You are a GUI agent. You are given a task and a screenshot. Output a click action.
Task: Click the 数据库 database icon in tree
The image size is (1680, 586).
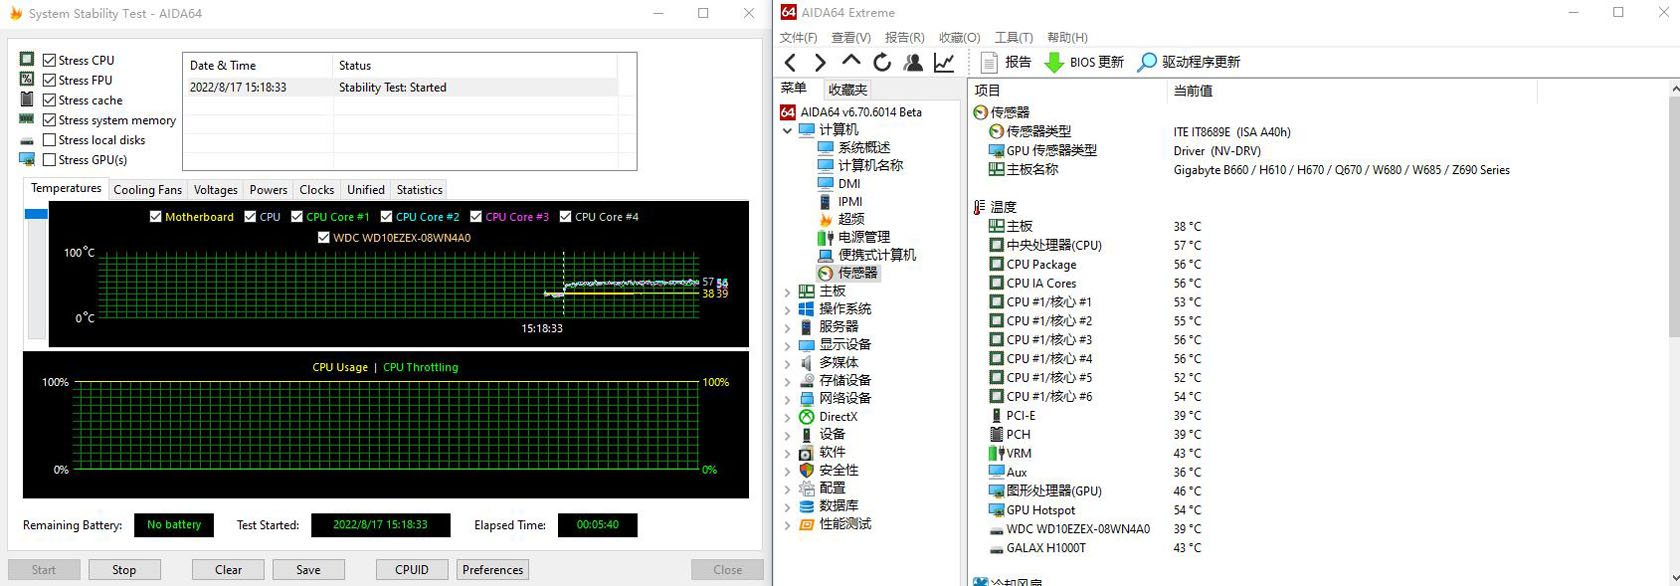806,506
